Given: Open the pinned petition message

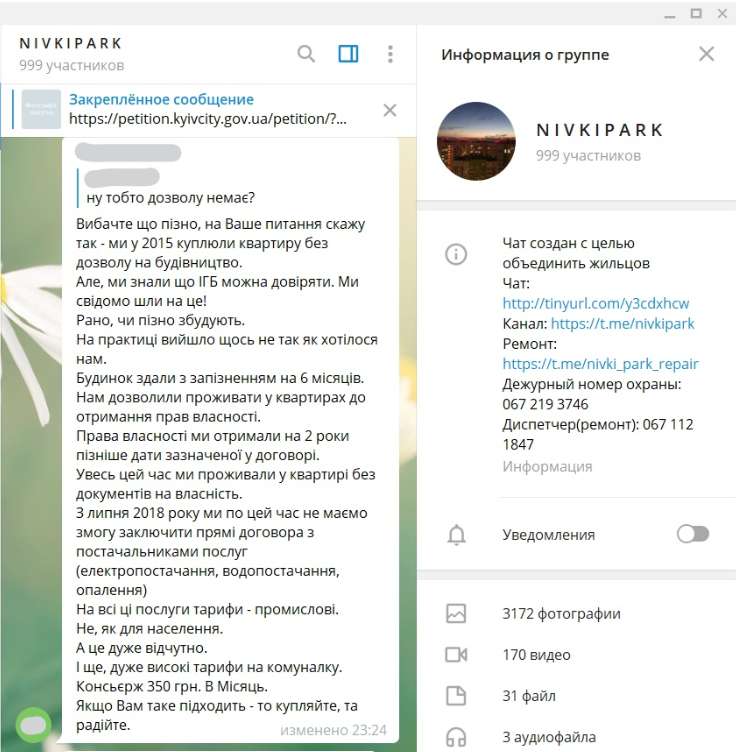Looking at the screenshot, I should pyautogui.click(x=208, y=110).
